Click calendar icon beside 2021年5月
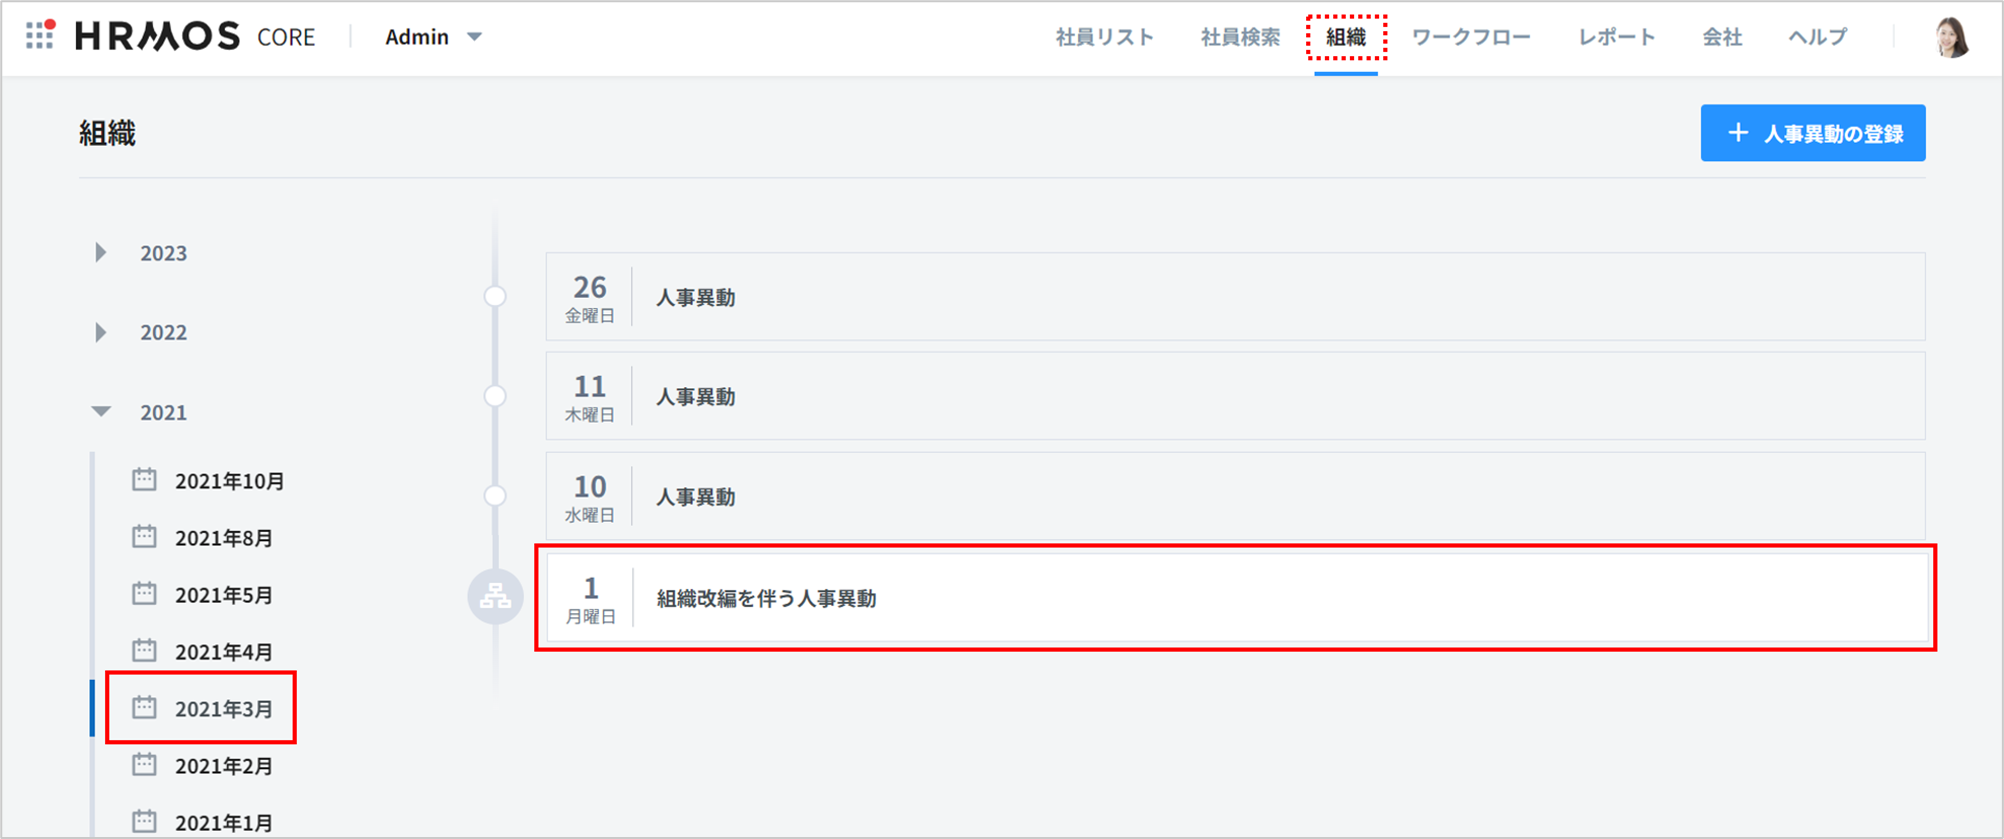The image size is (2004, 839). coord(145,594)
